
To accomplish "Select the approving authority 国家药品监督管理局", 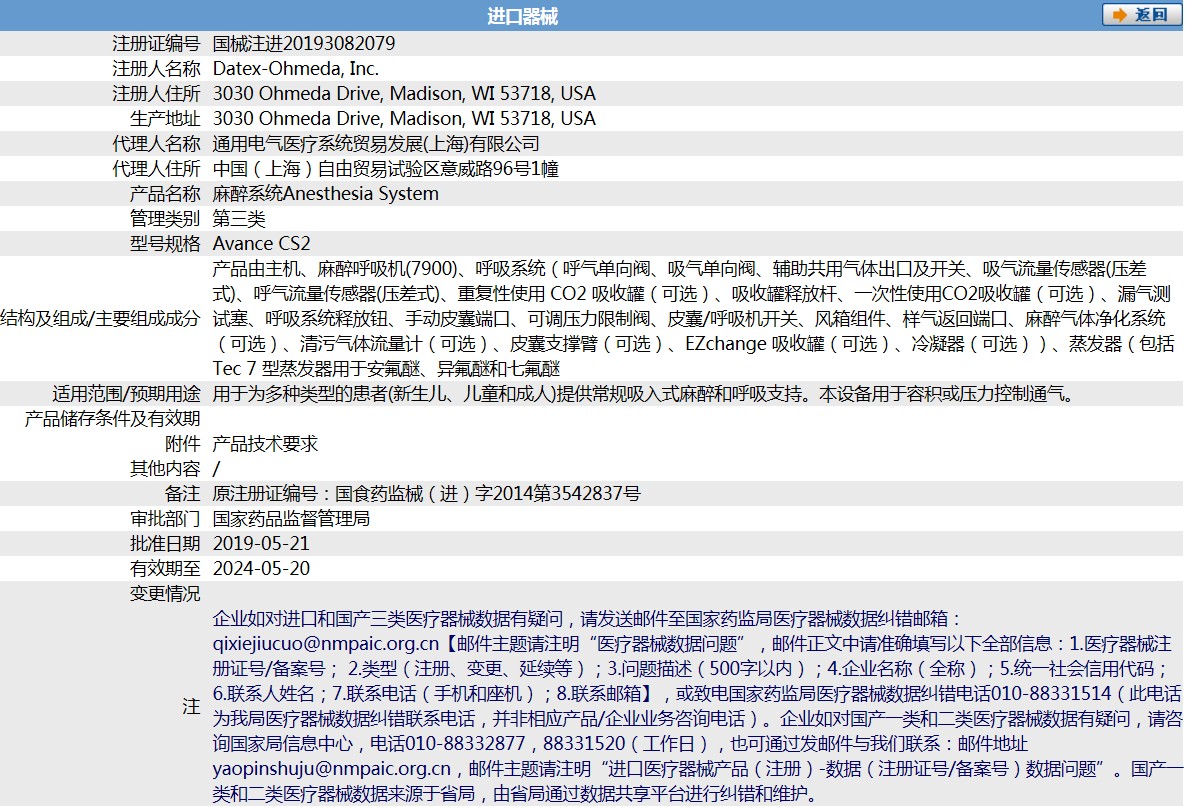I will click(x=292, y=518).
